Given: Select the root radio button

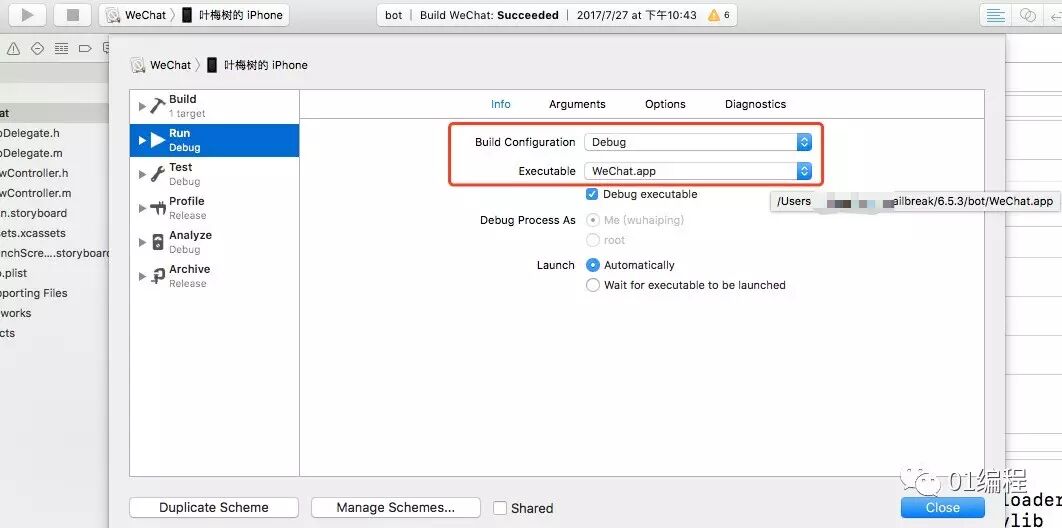Looking at the screenshot, I should tap(593, 240).
